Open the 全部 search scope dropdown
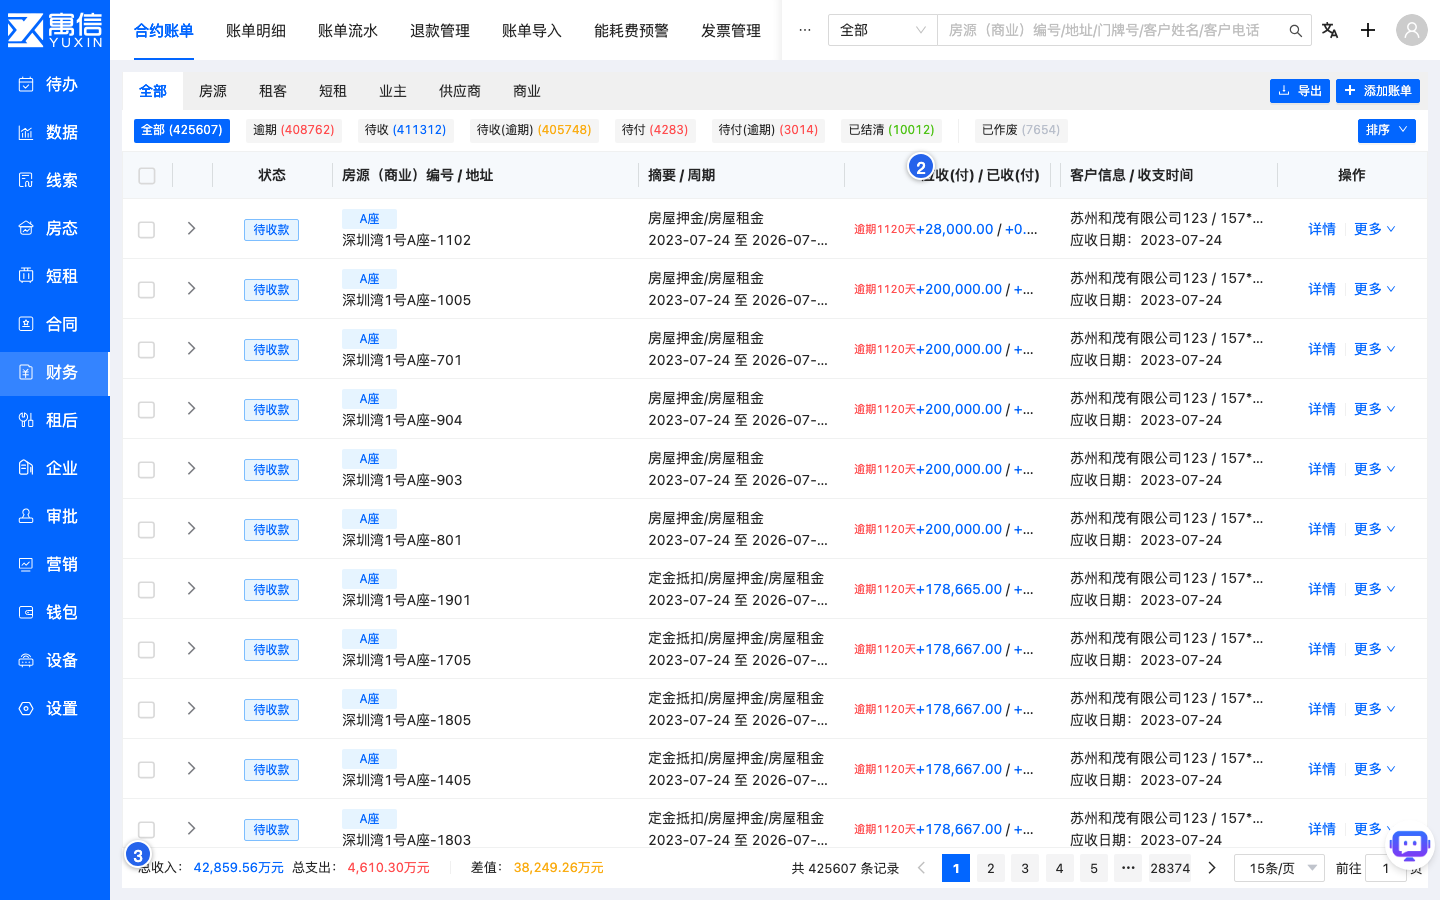This screenshot has height=900, width=1440. pyautogui.click(x=883, y=30)
